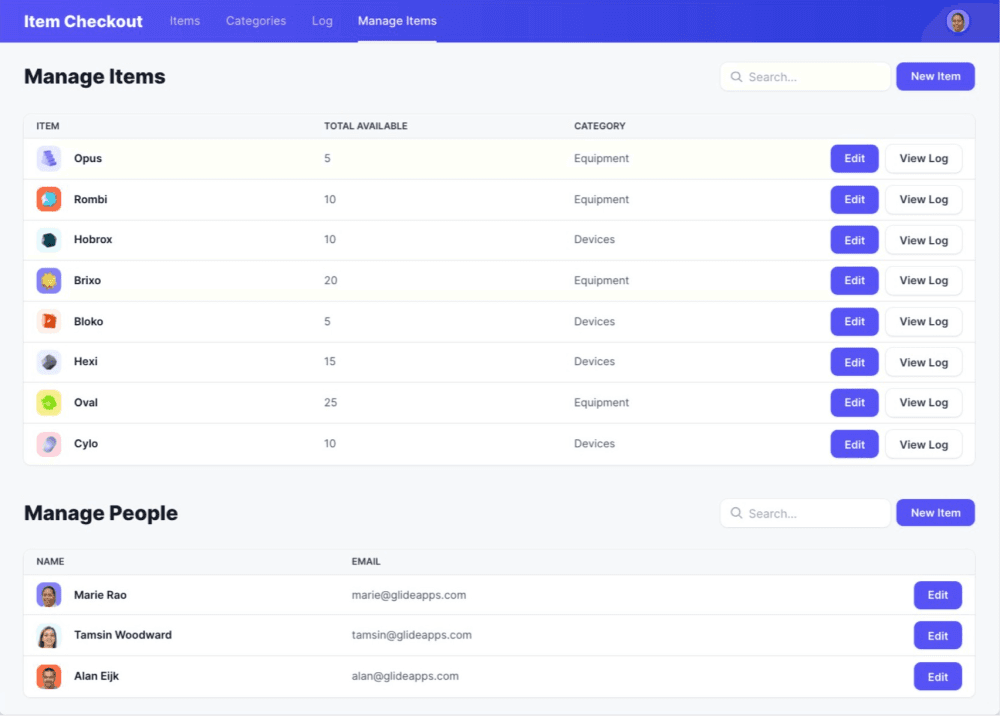Image resolution: width=1000 pixels, height=716 pixels.
Task: Go to Item Checkout home title
Action: 84,21
